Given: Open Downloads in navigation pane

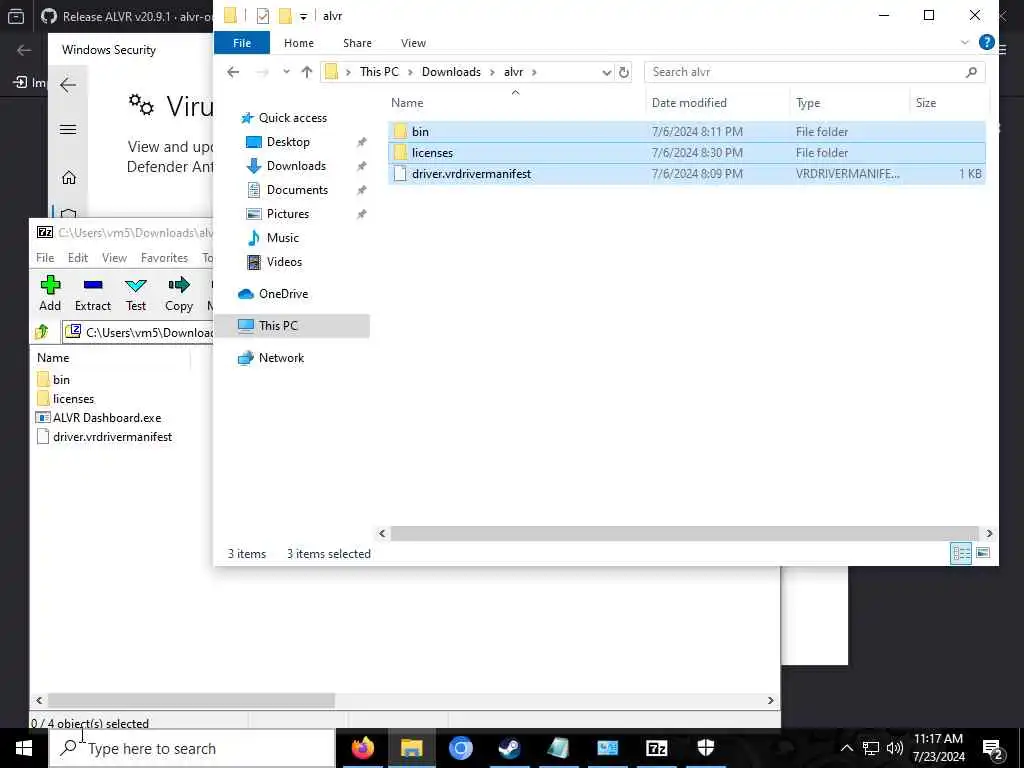Looking at the screenshot, I should (x=296, y=166).
